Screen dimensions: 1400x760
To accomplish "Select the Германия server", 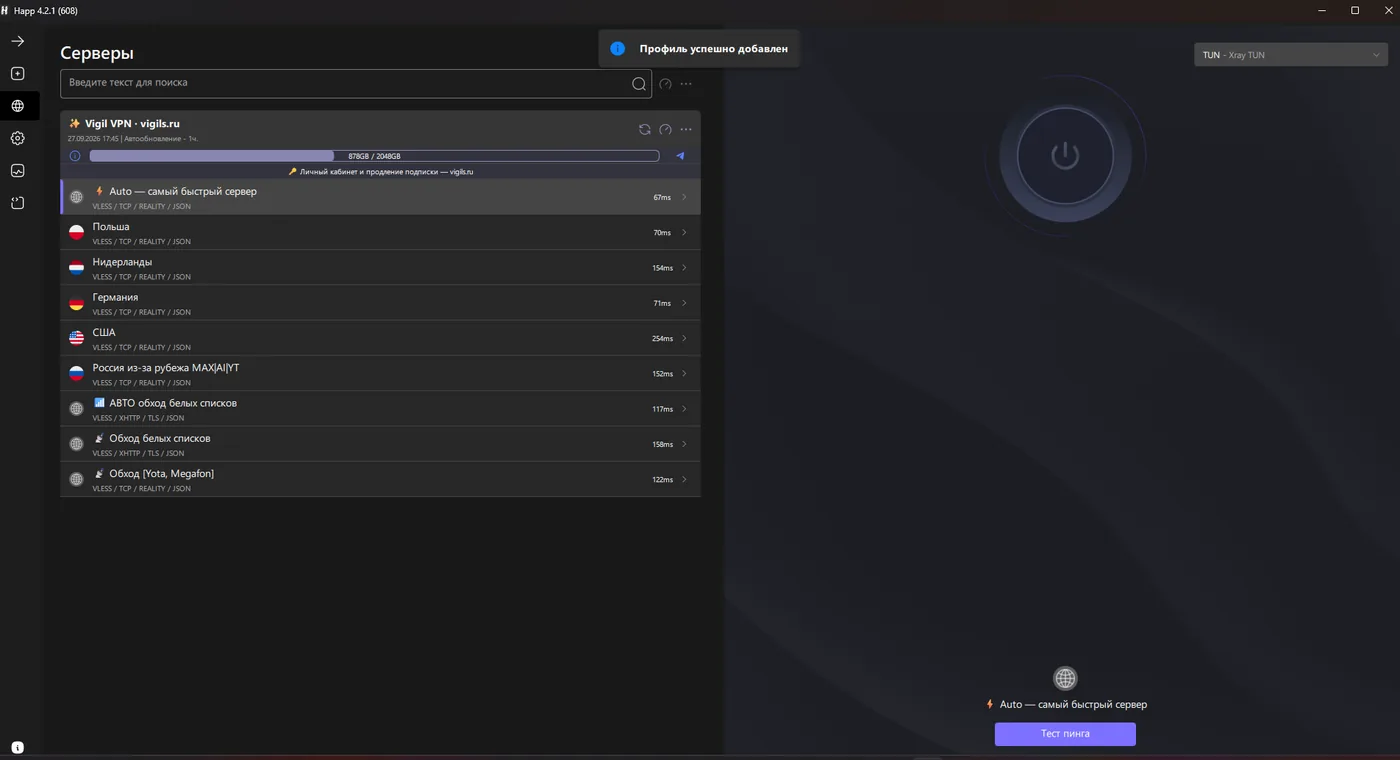I will (x=380, y=303).
